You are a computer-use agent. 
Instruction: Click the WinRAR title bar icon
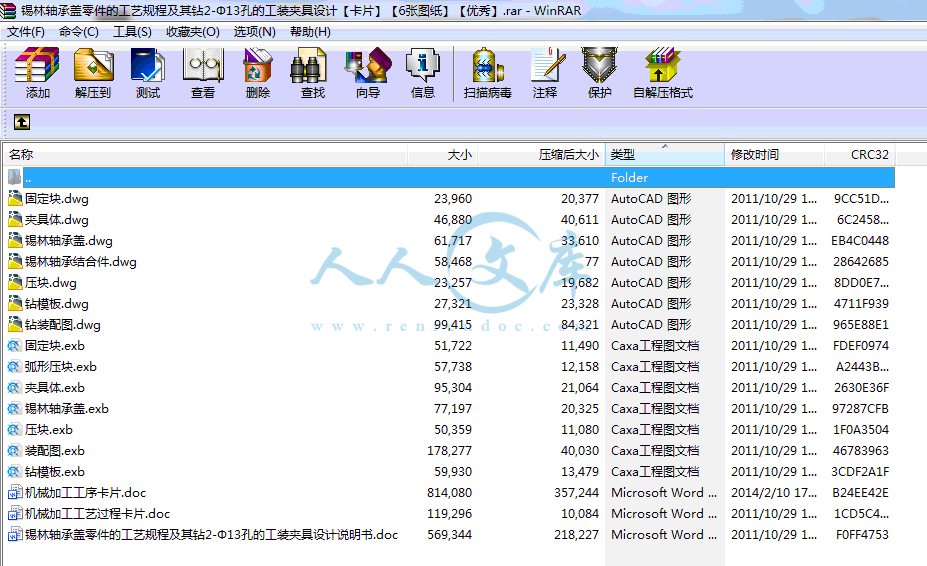coord(8,10)
